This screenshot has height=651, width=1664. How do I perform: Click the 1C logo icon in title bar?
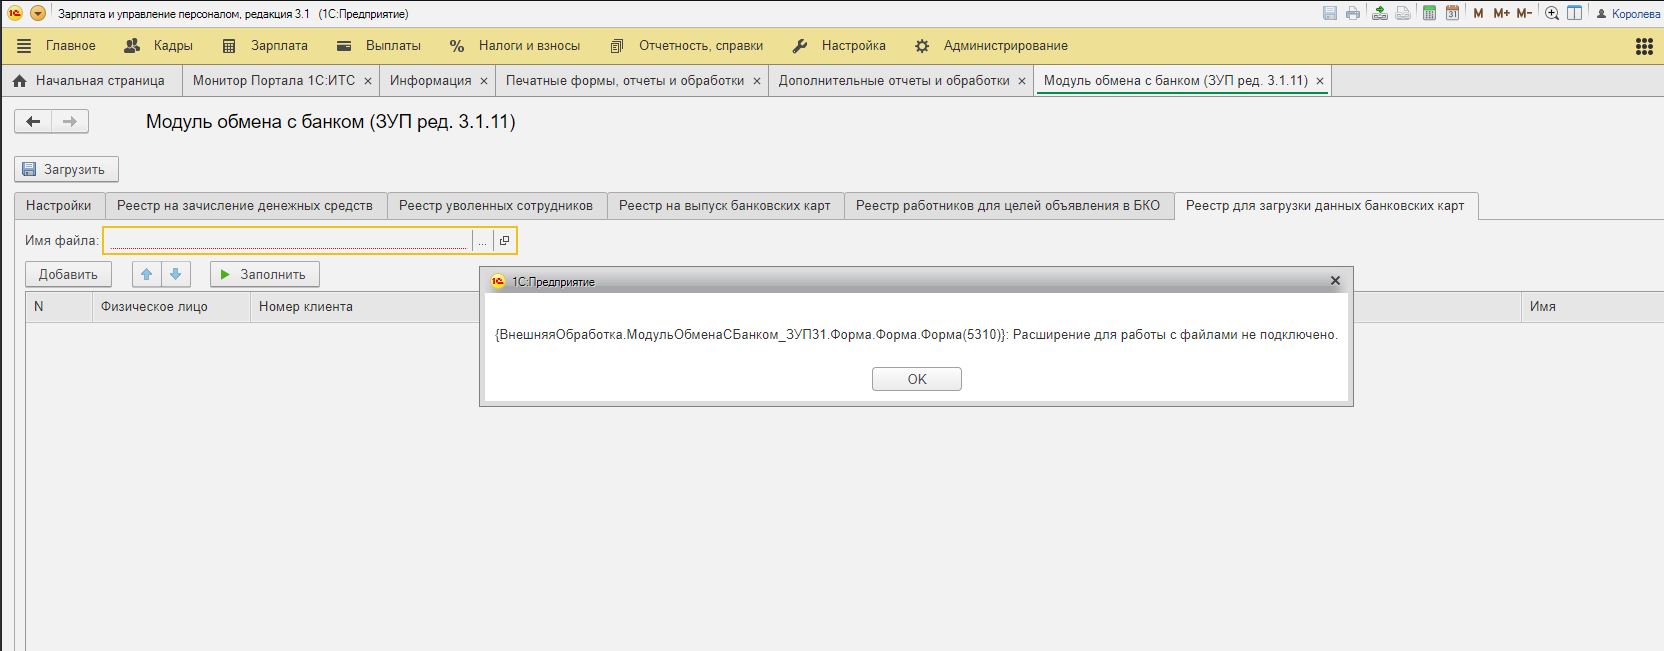[15, 13]
